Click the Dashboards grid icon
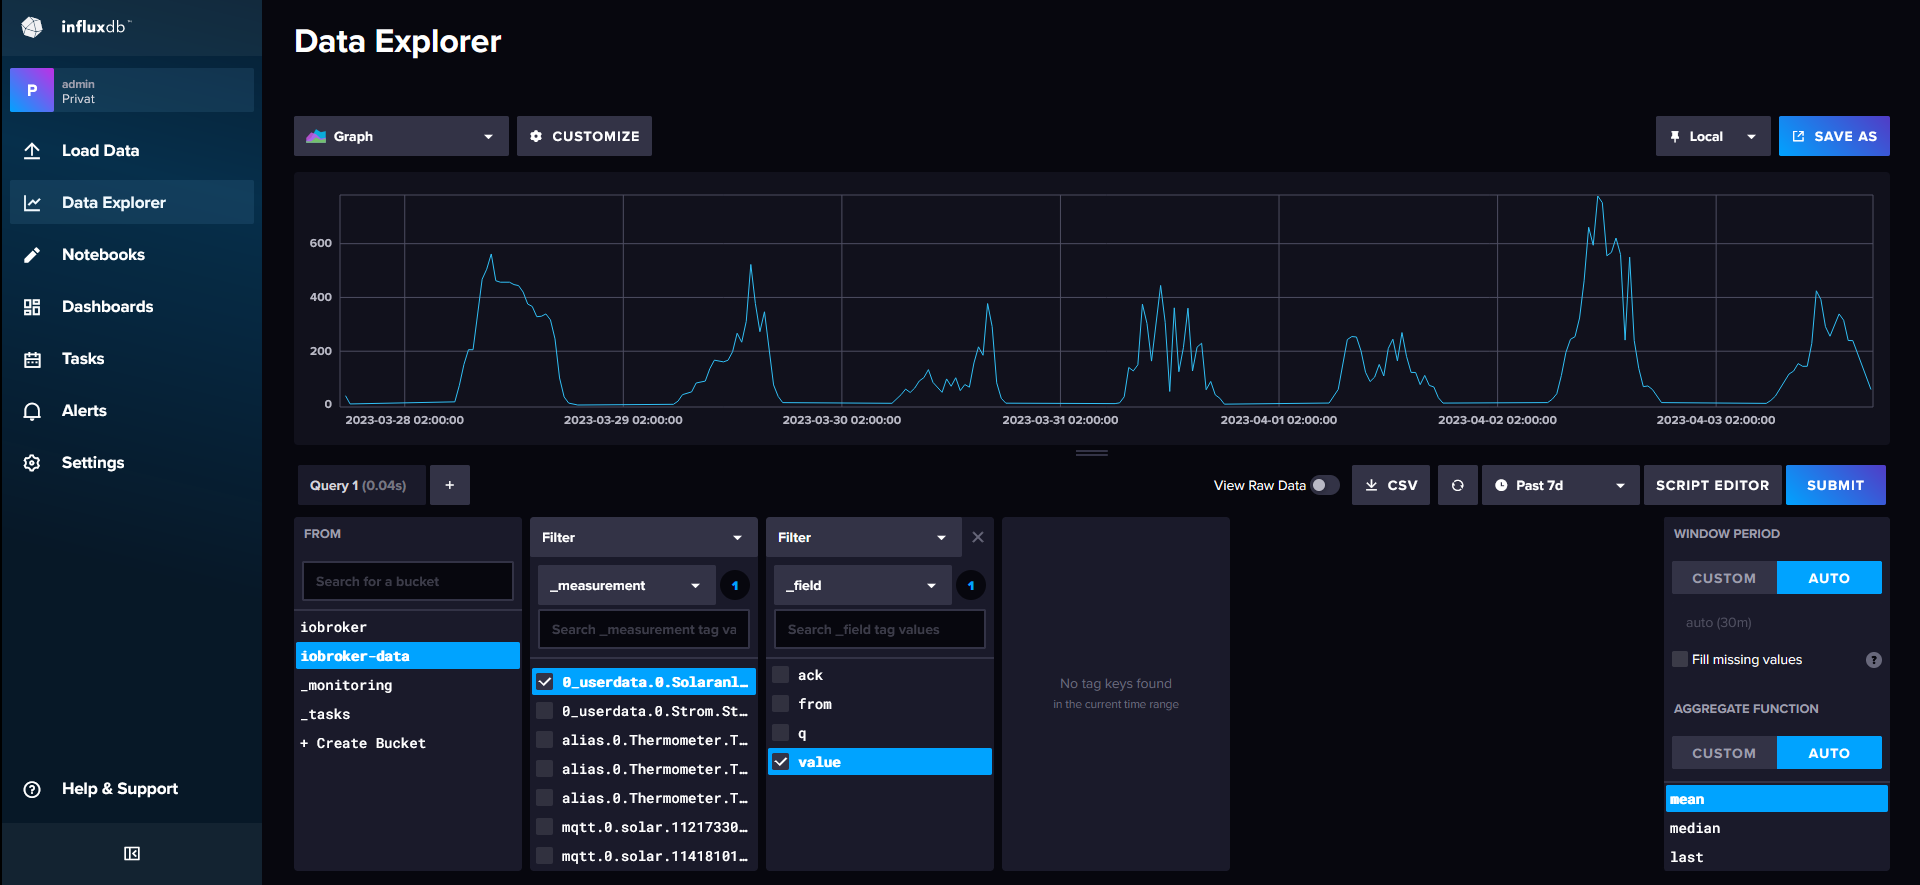Image resolution: width=1920 pixels, height=885 pixels. tap(32, 306)
